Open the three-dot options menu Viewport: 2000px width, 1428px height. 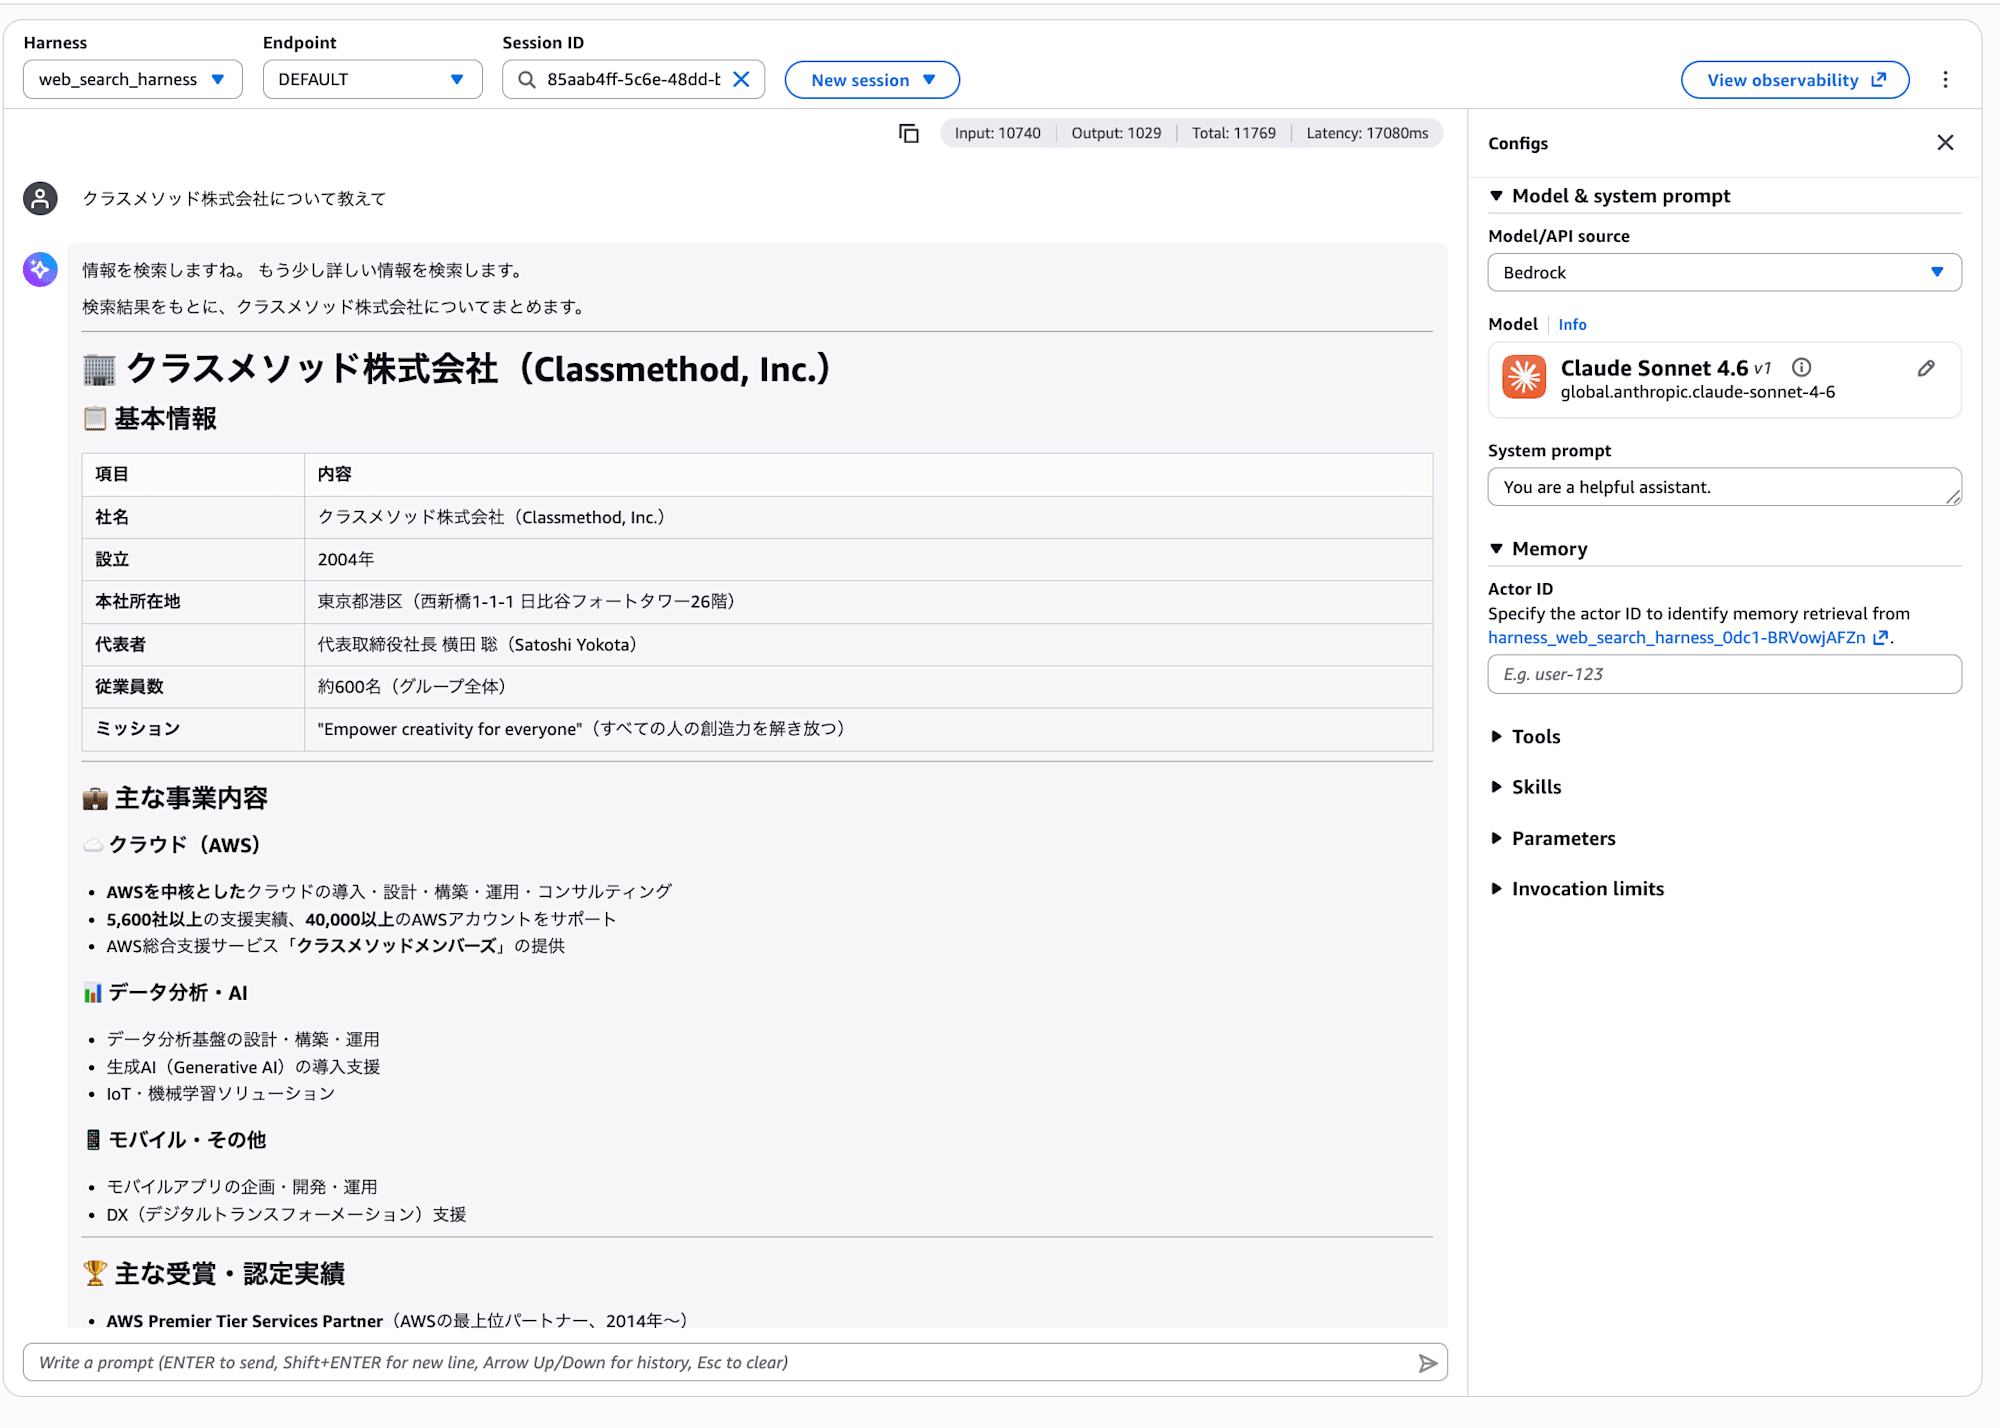(1945, 80)
